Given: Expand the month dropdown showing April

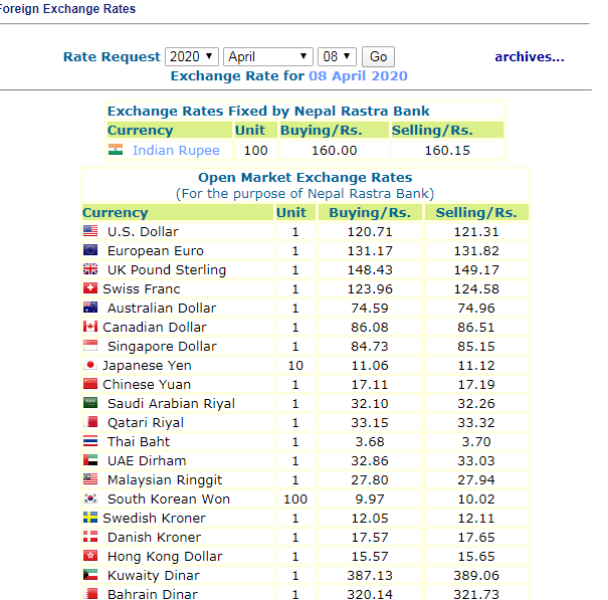Looking at the screenshot, I should 267,57.
